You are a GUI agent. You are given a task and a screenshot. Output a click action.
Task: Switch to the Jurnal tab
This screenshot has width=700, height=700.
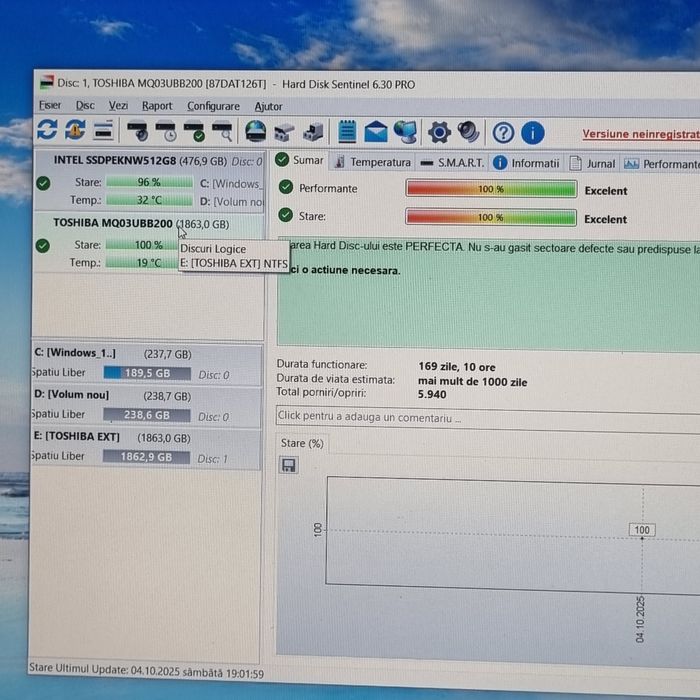pos(592,164)
